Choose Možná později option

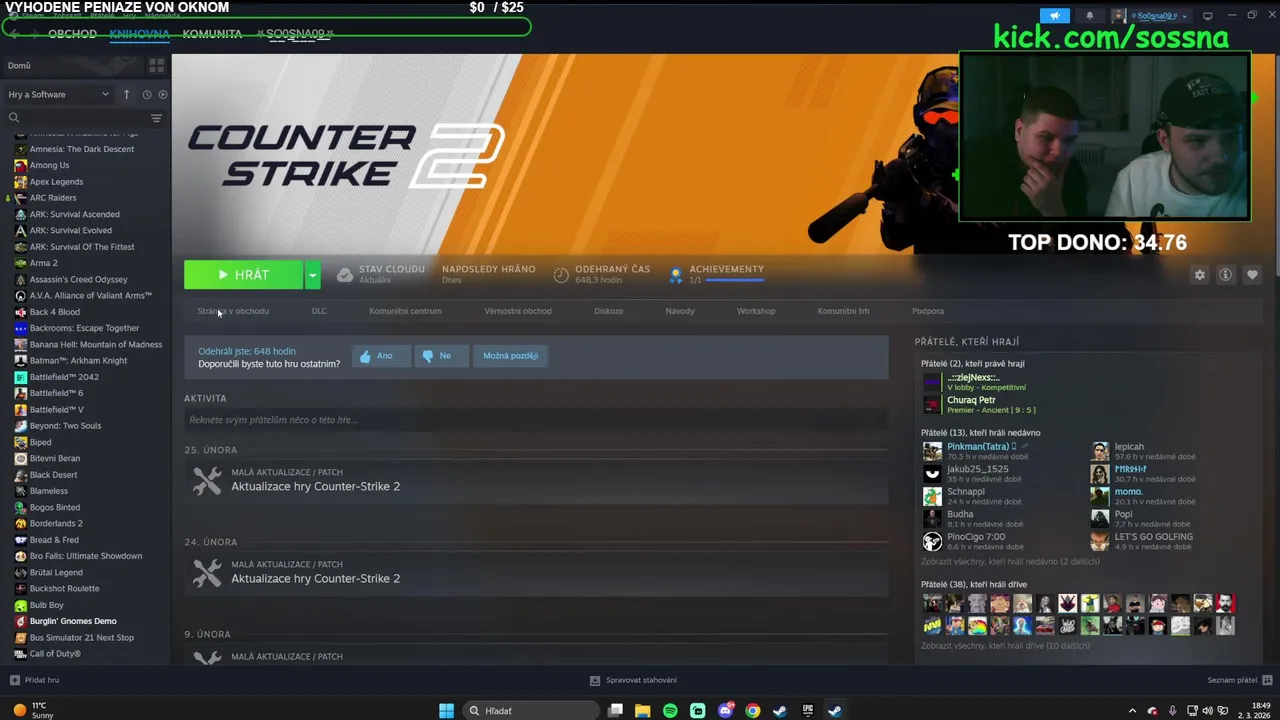coord(510,356)
